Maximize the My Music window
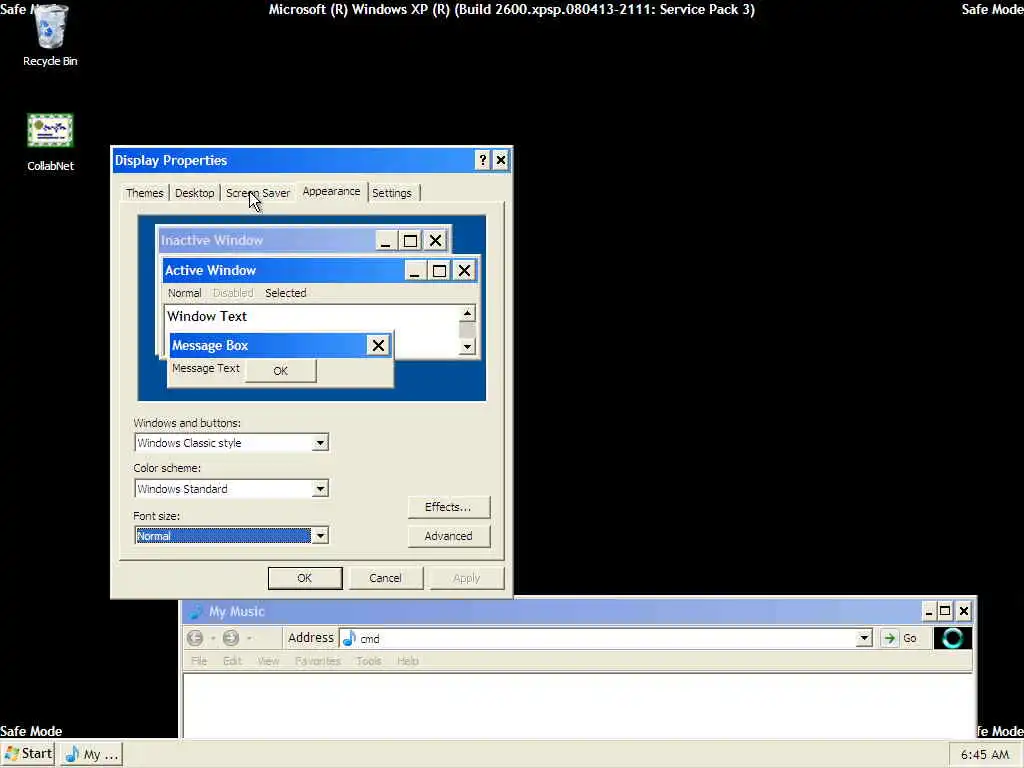Screen dimensions: 1024x768 click(945, 611)
